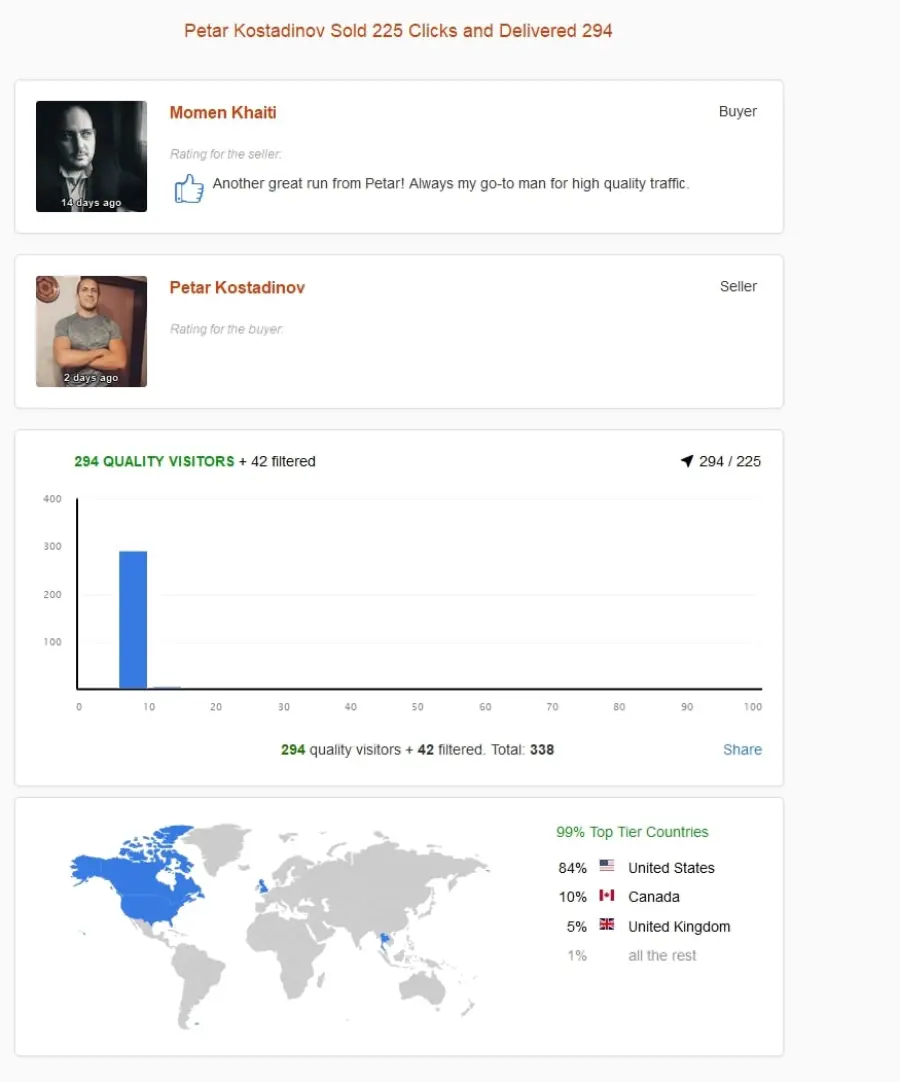The image size is (900, 1082).
Task: Click the United States flag icon
Action: coord(607,865)
